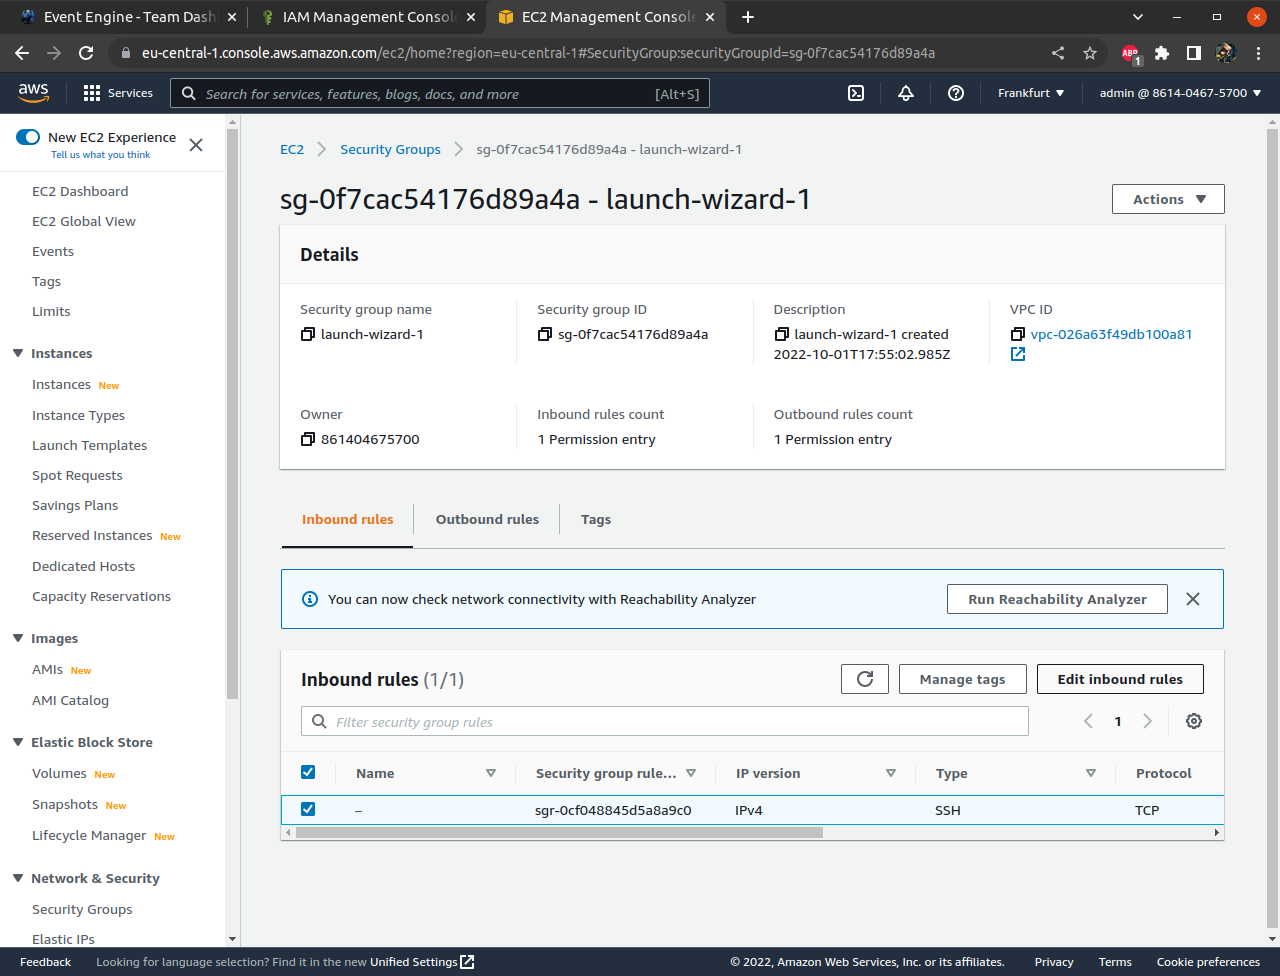1280x976 pixels.
Task: Click the browser address bar URL
Action: [x=538, y=53]
